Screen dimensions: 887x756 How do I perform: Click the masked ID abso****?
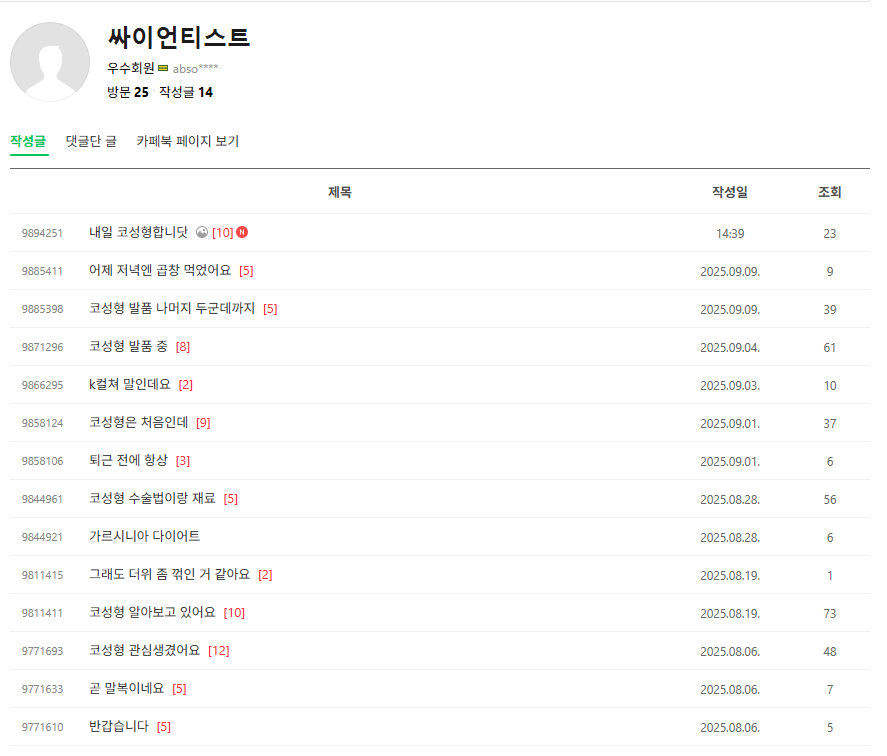(x=195, y=68)
